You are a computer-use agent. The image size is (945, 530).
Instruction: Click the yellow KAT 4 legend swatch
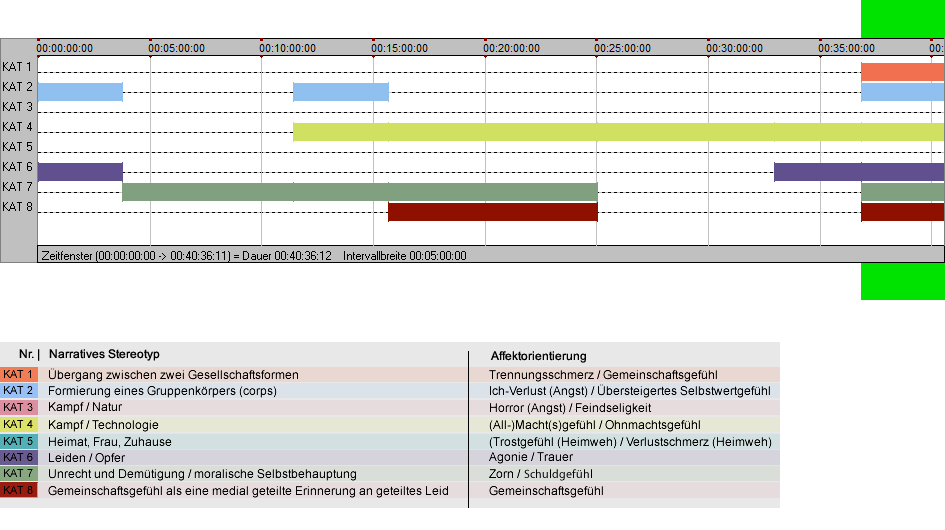pos(19,424)
